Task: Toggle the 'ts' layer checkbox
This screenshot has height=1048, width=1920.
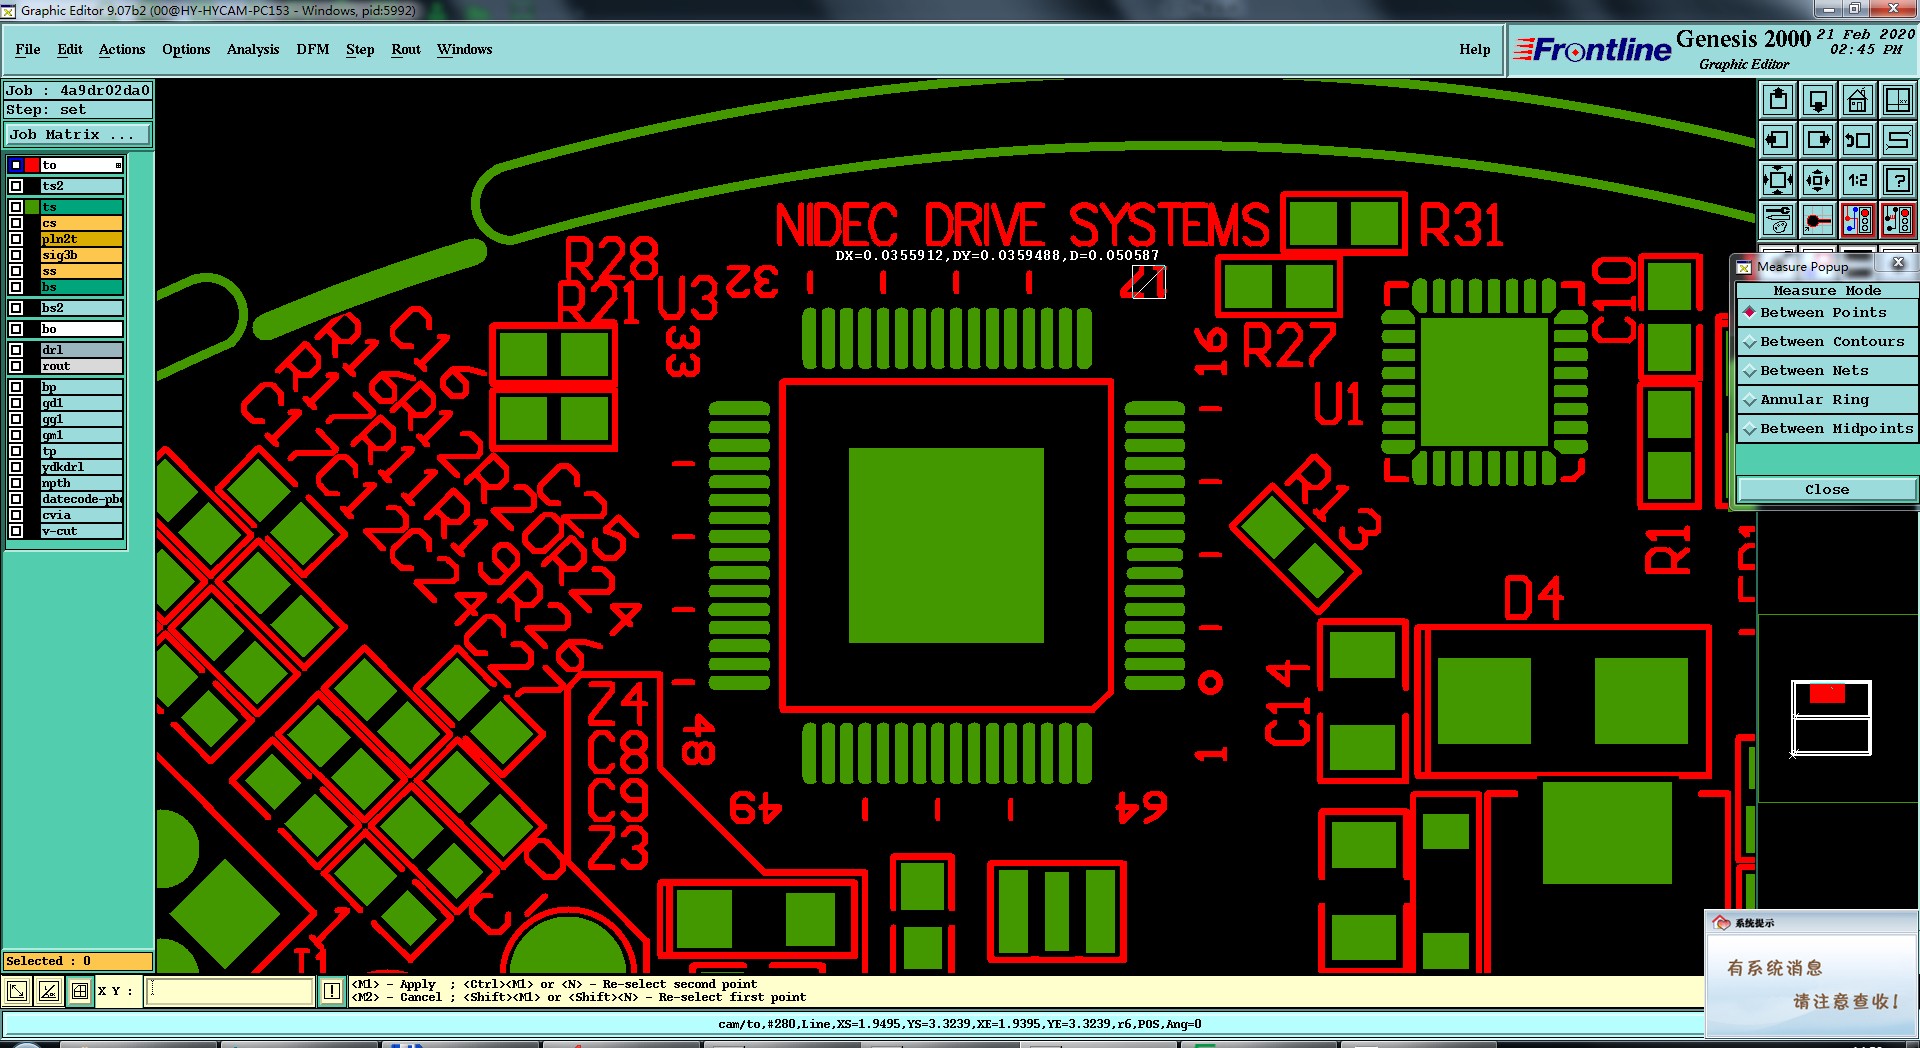Action: click(16, 207)
